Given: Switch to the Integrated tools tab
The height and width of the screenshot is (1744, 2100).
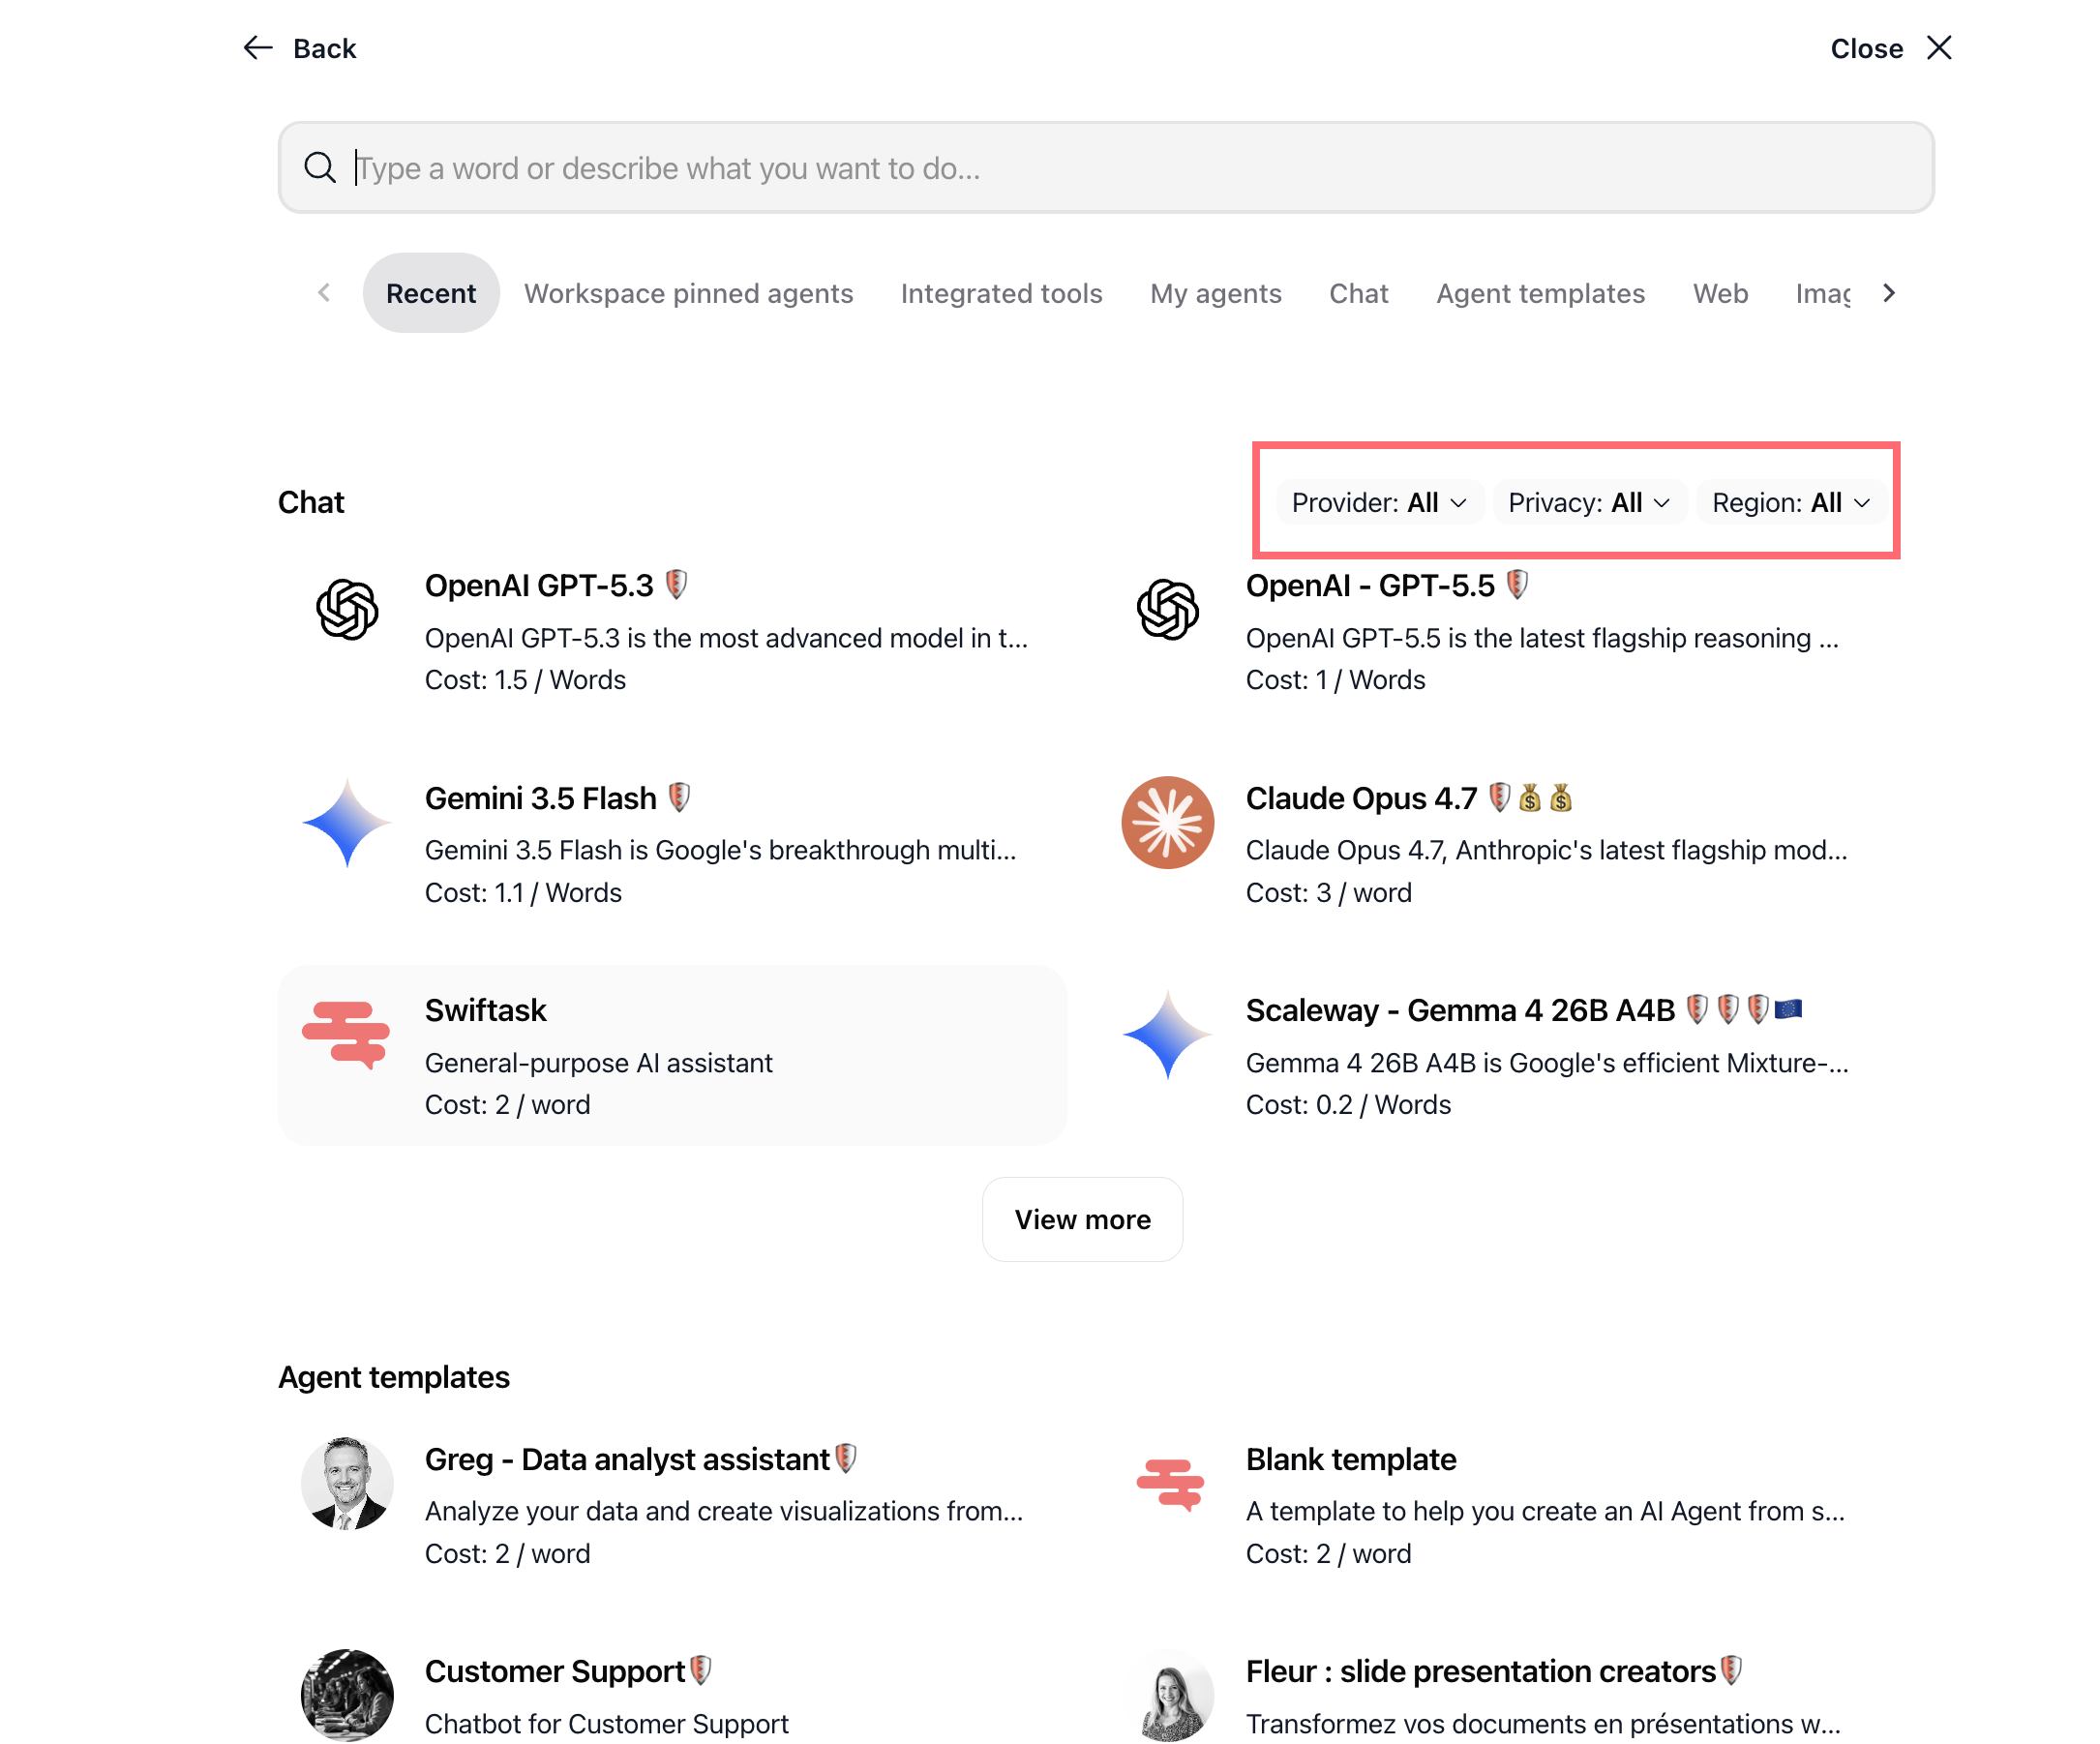Looking at the screenshot, I should tap(1001, 293).
